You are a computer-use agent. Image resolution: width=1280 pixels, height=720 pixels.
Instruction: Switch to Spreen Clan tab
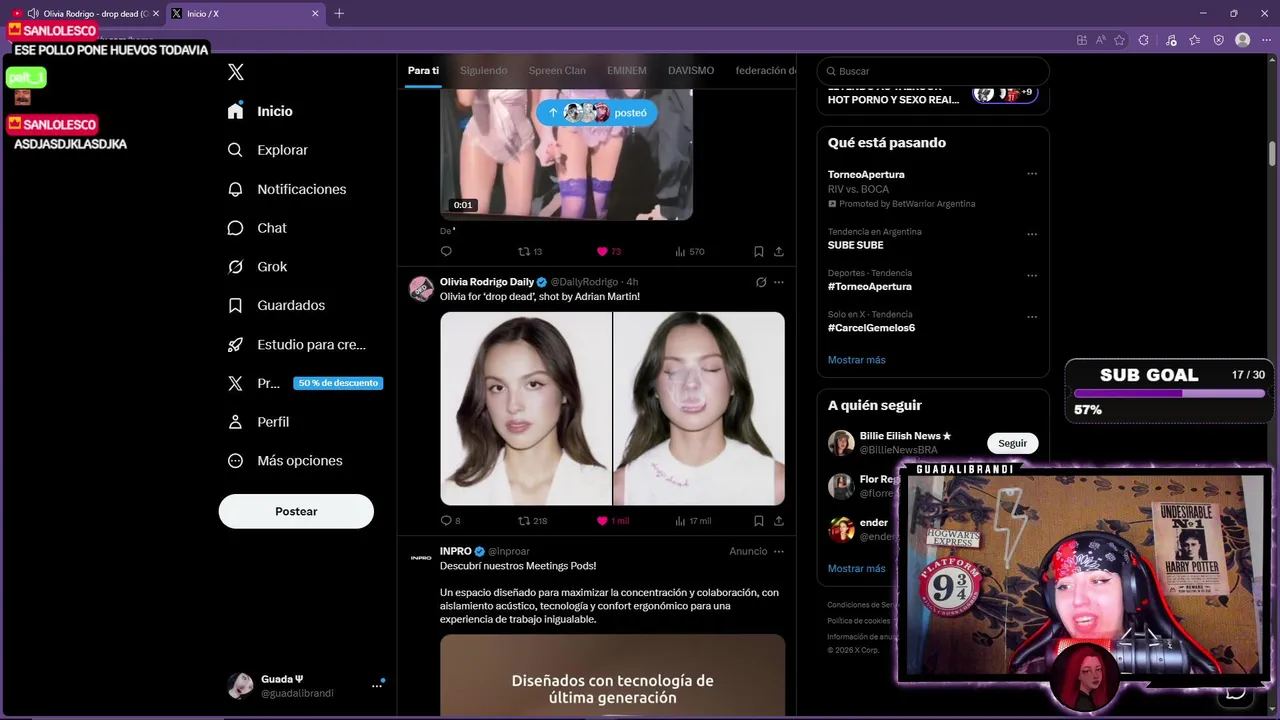557,71
